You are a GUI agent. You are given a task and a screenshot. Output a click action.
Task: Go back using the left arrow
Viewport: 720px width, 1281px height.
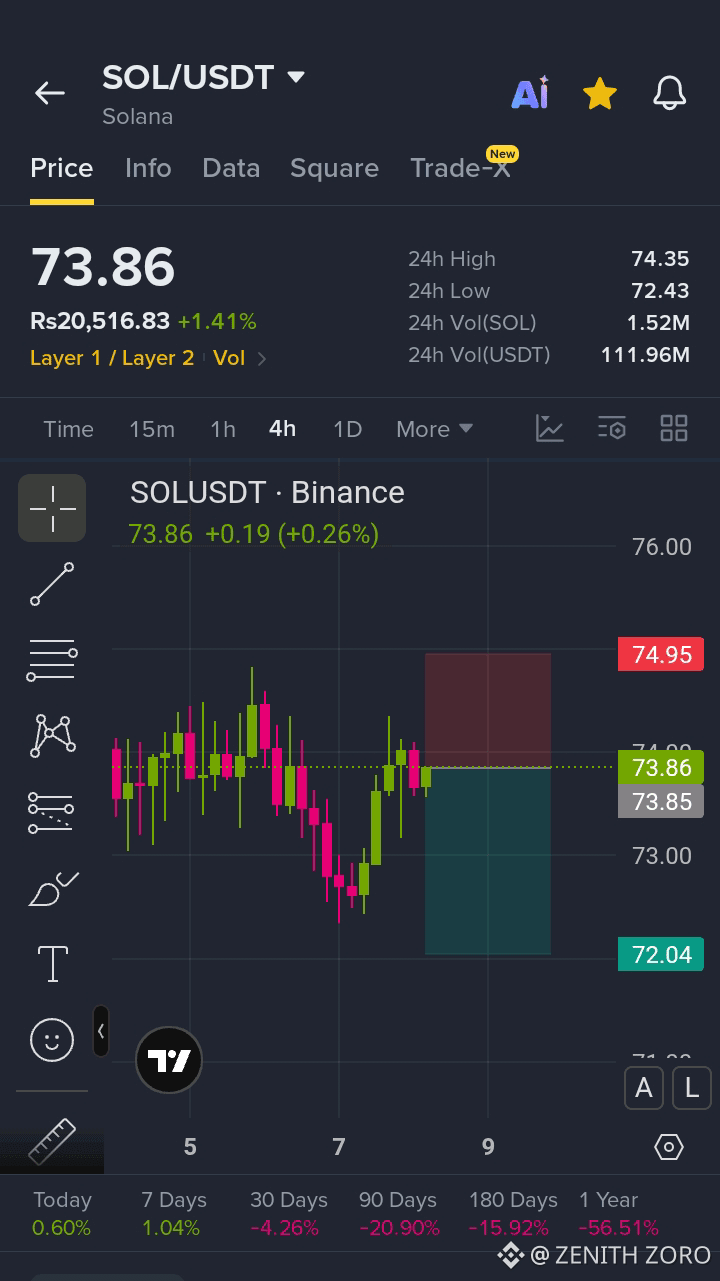point(50,93)
